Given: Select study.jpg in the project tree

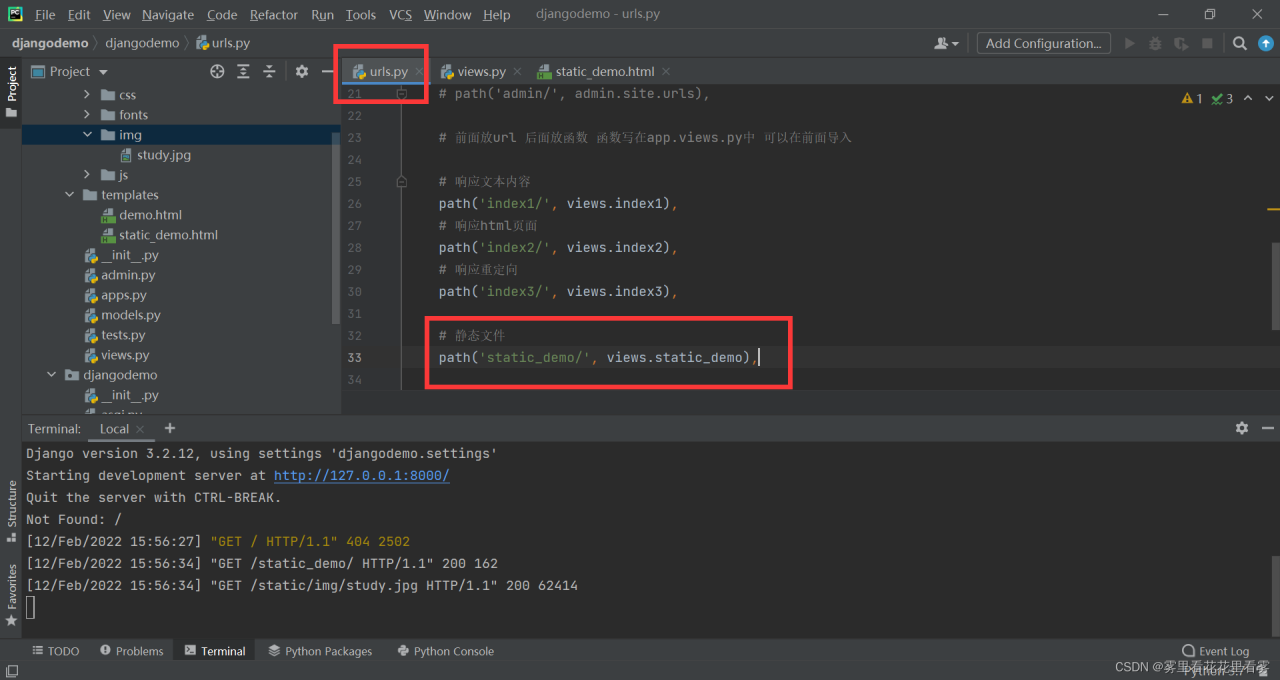Looking at the screenshot, I should point(163,155).
